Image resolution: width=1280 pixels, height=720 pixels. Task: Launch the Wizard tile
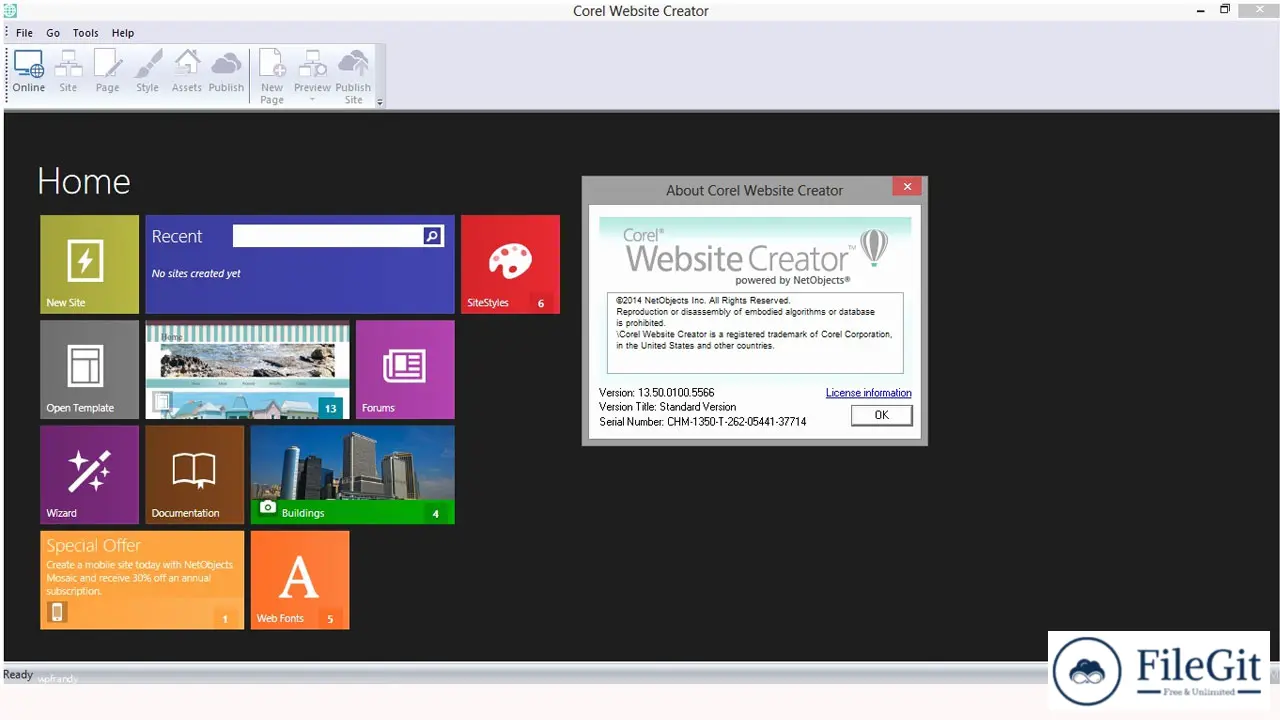[89, 474]
